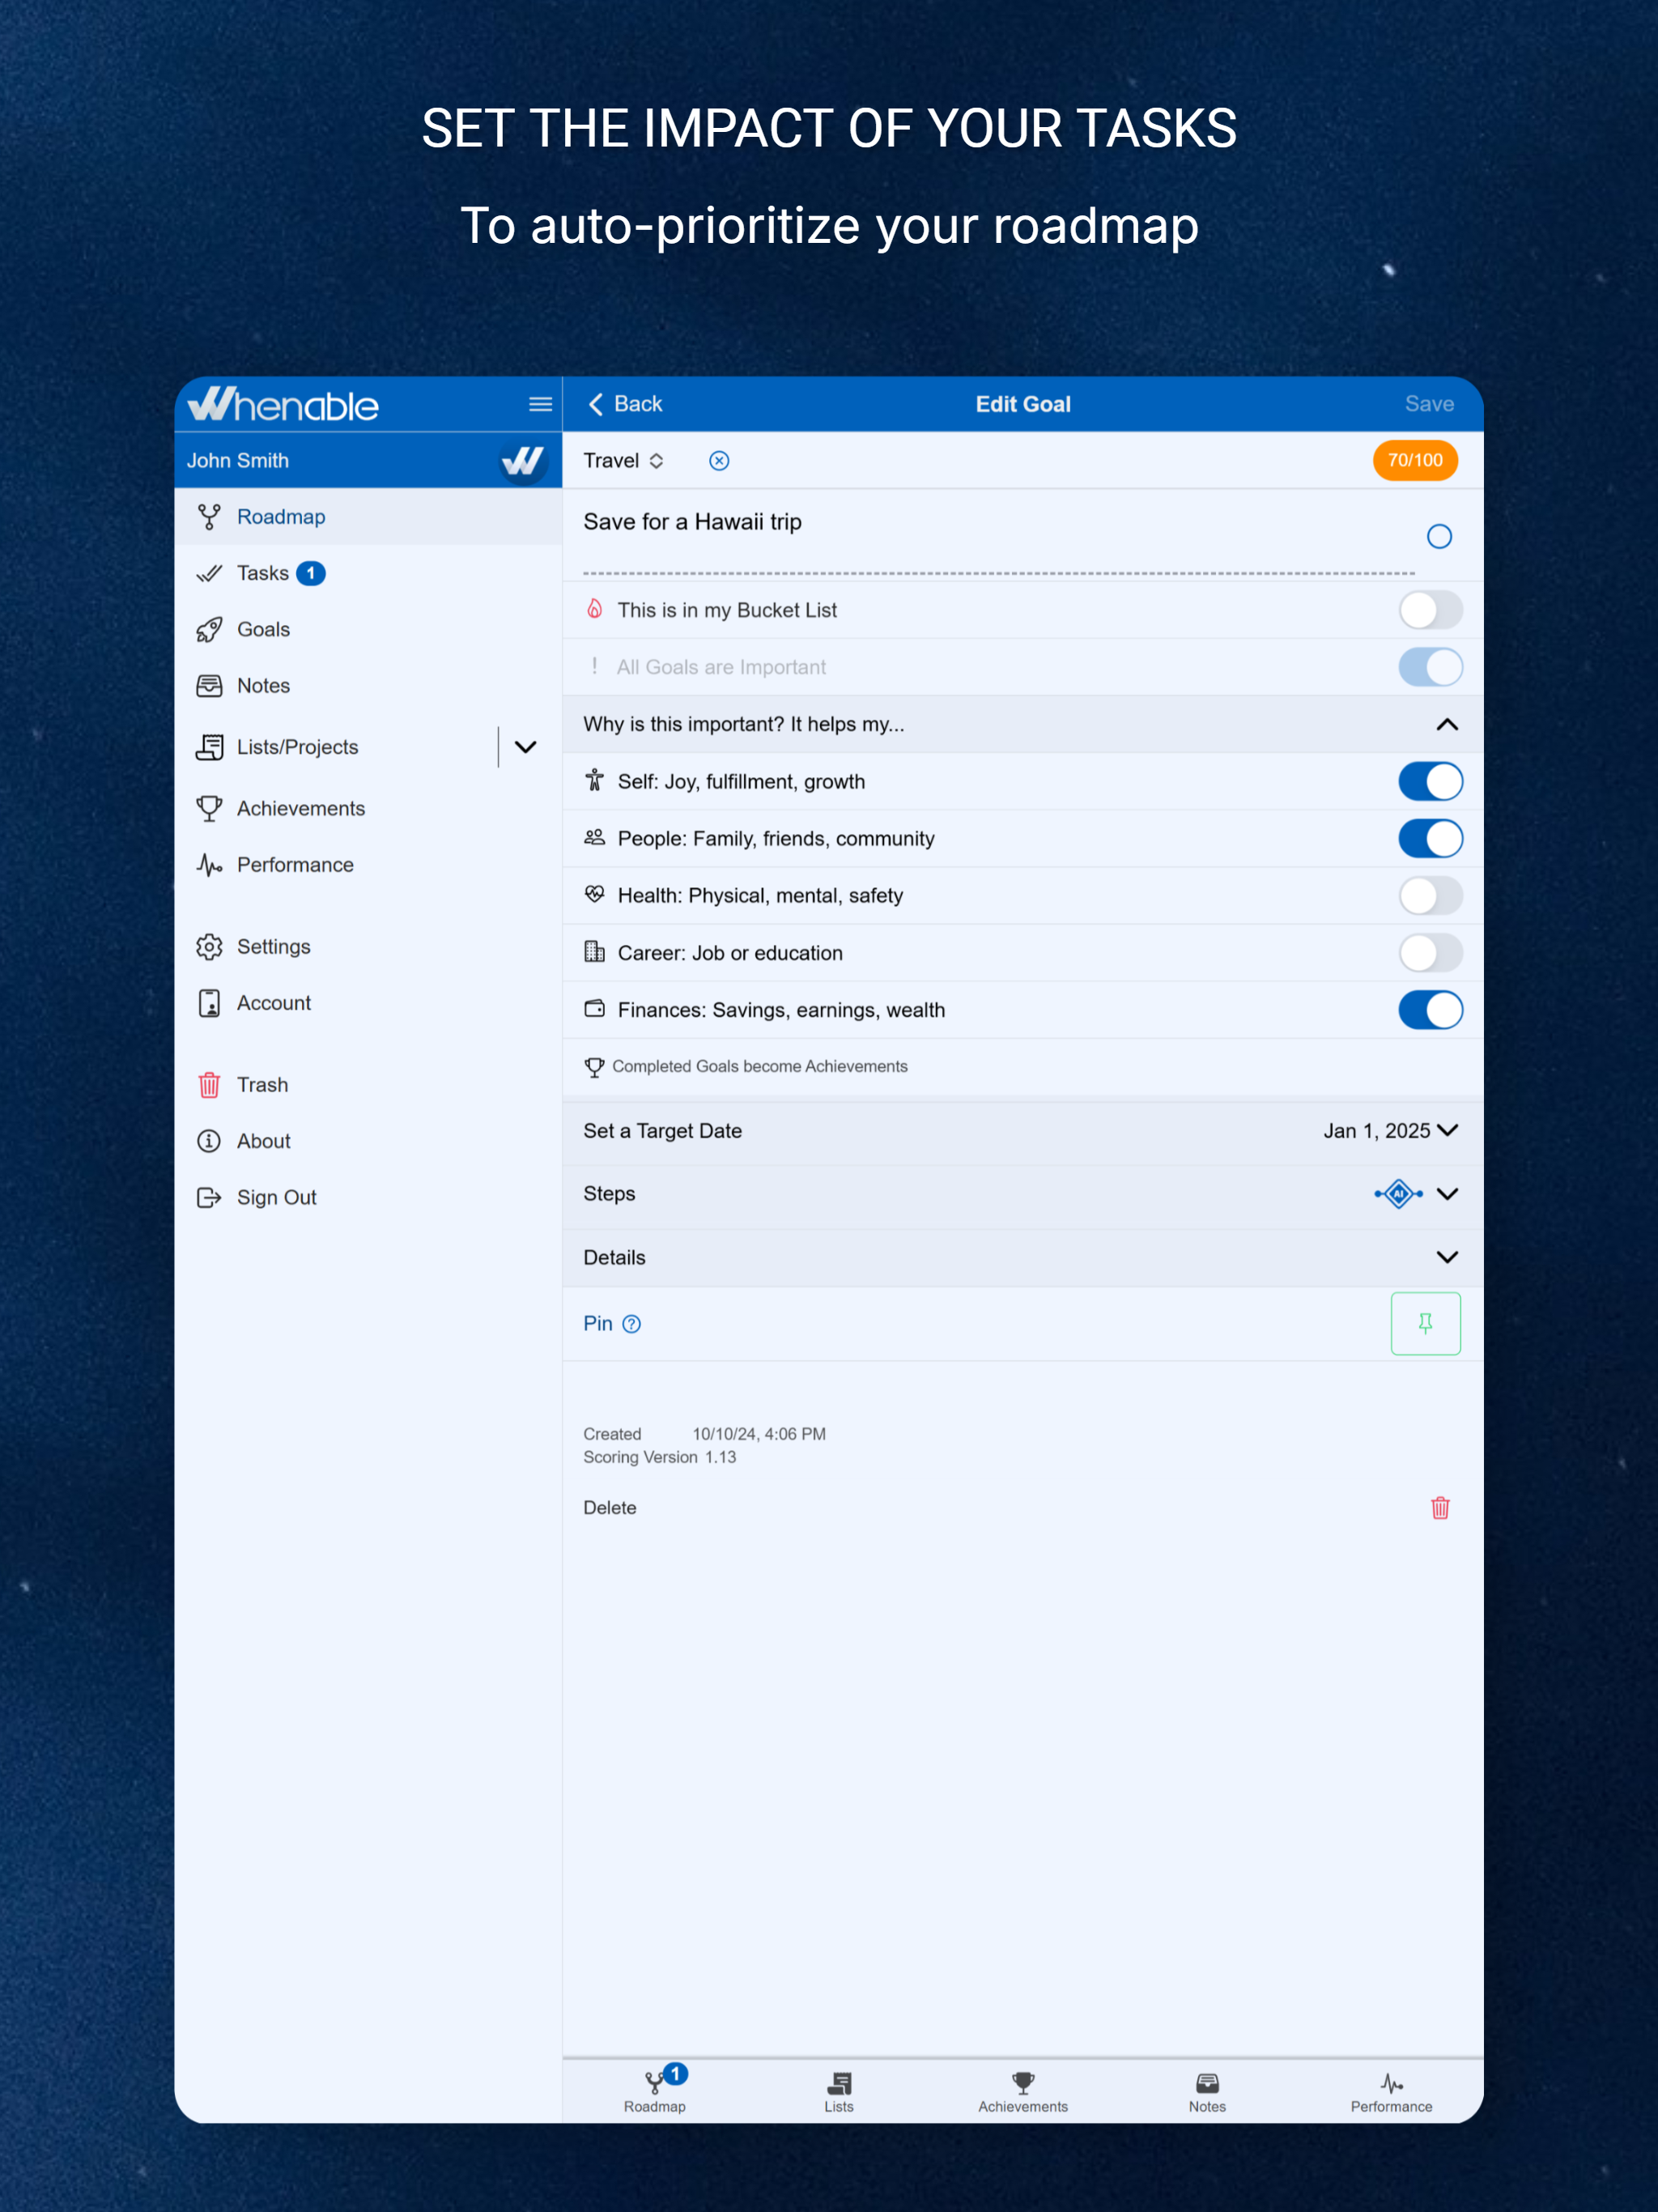The image size is (1658, 2212).
Task: Open the Jan 1, 2025 target date dropdown
Action: [x=1390, y=1131]
